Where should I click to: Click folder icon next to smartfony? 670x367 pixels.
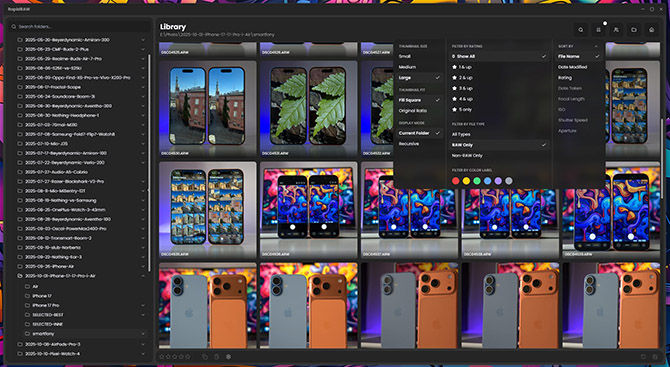click(x=27, y=334)
